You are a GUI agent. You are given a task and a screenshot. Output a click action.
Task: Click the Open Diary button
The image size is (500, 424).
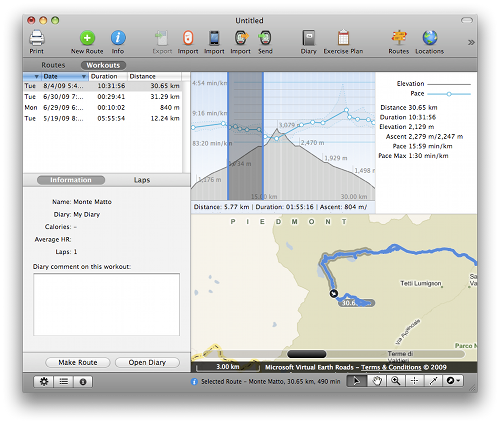tap(147, 362)
